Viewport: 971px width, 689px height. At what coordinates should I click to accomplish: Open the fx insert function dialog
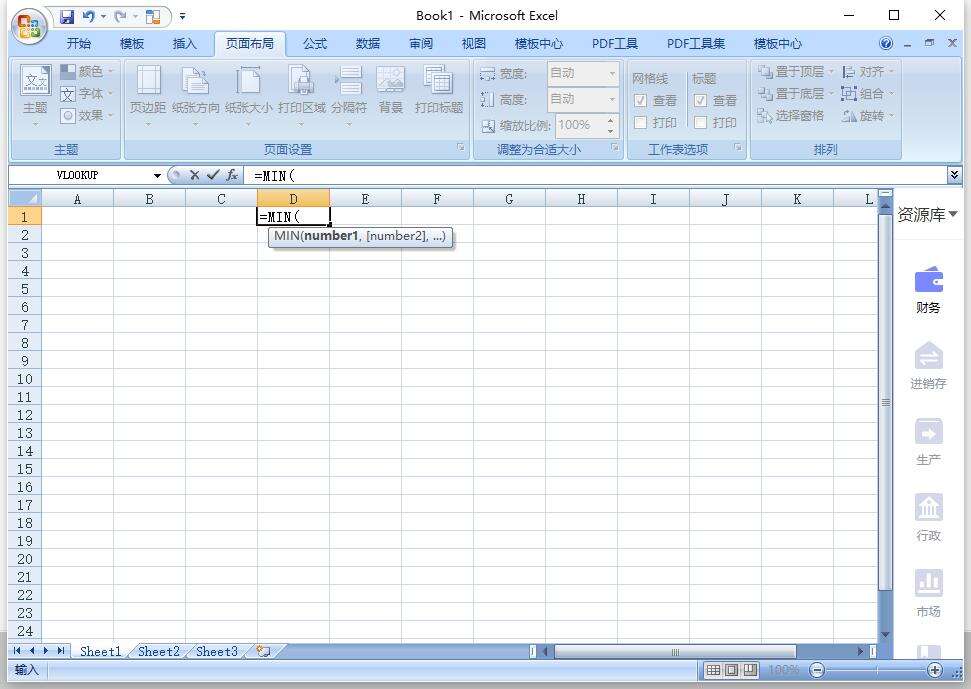pyautogui.click(x=232, y=175)
